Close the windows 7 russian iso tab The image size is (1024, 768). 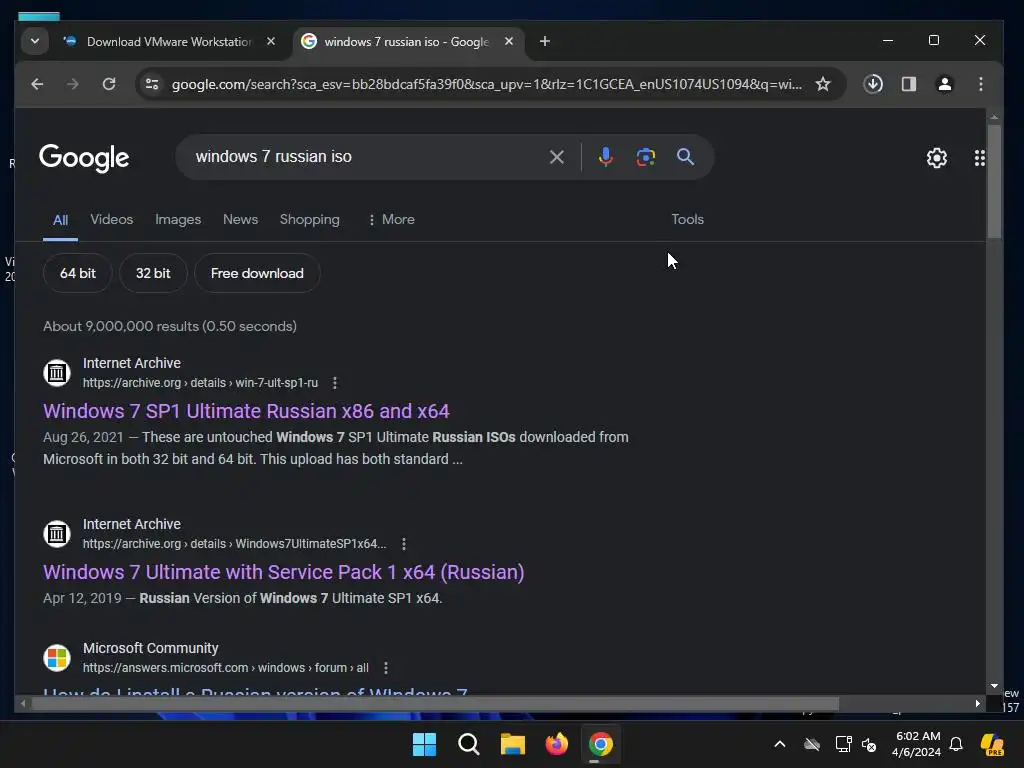(509, 41)
